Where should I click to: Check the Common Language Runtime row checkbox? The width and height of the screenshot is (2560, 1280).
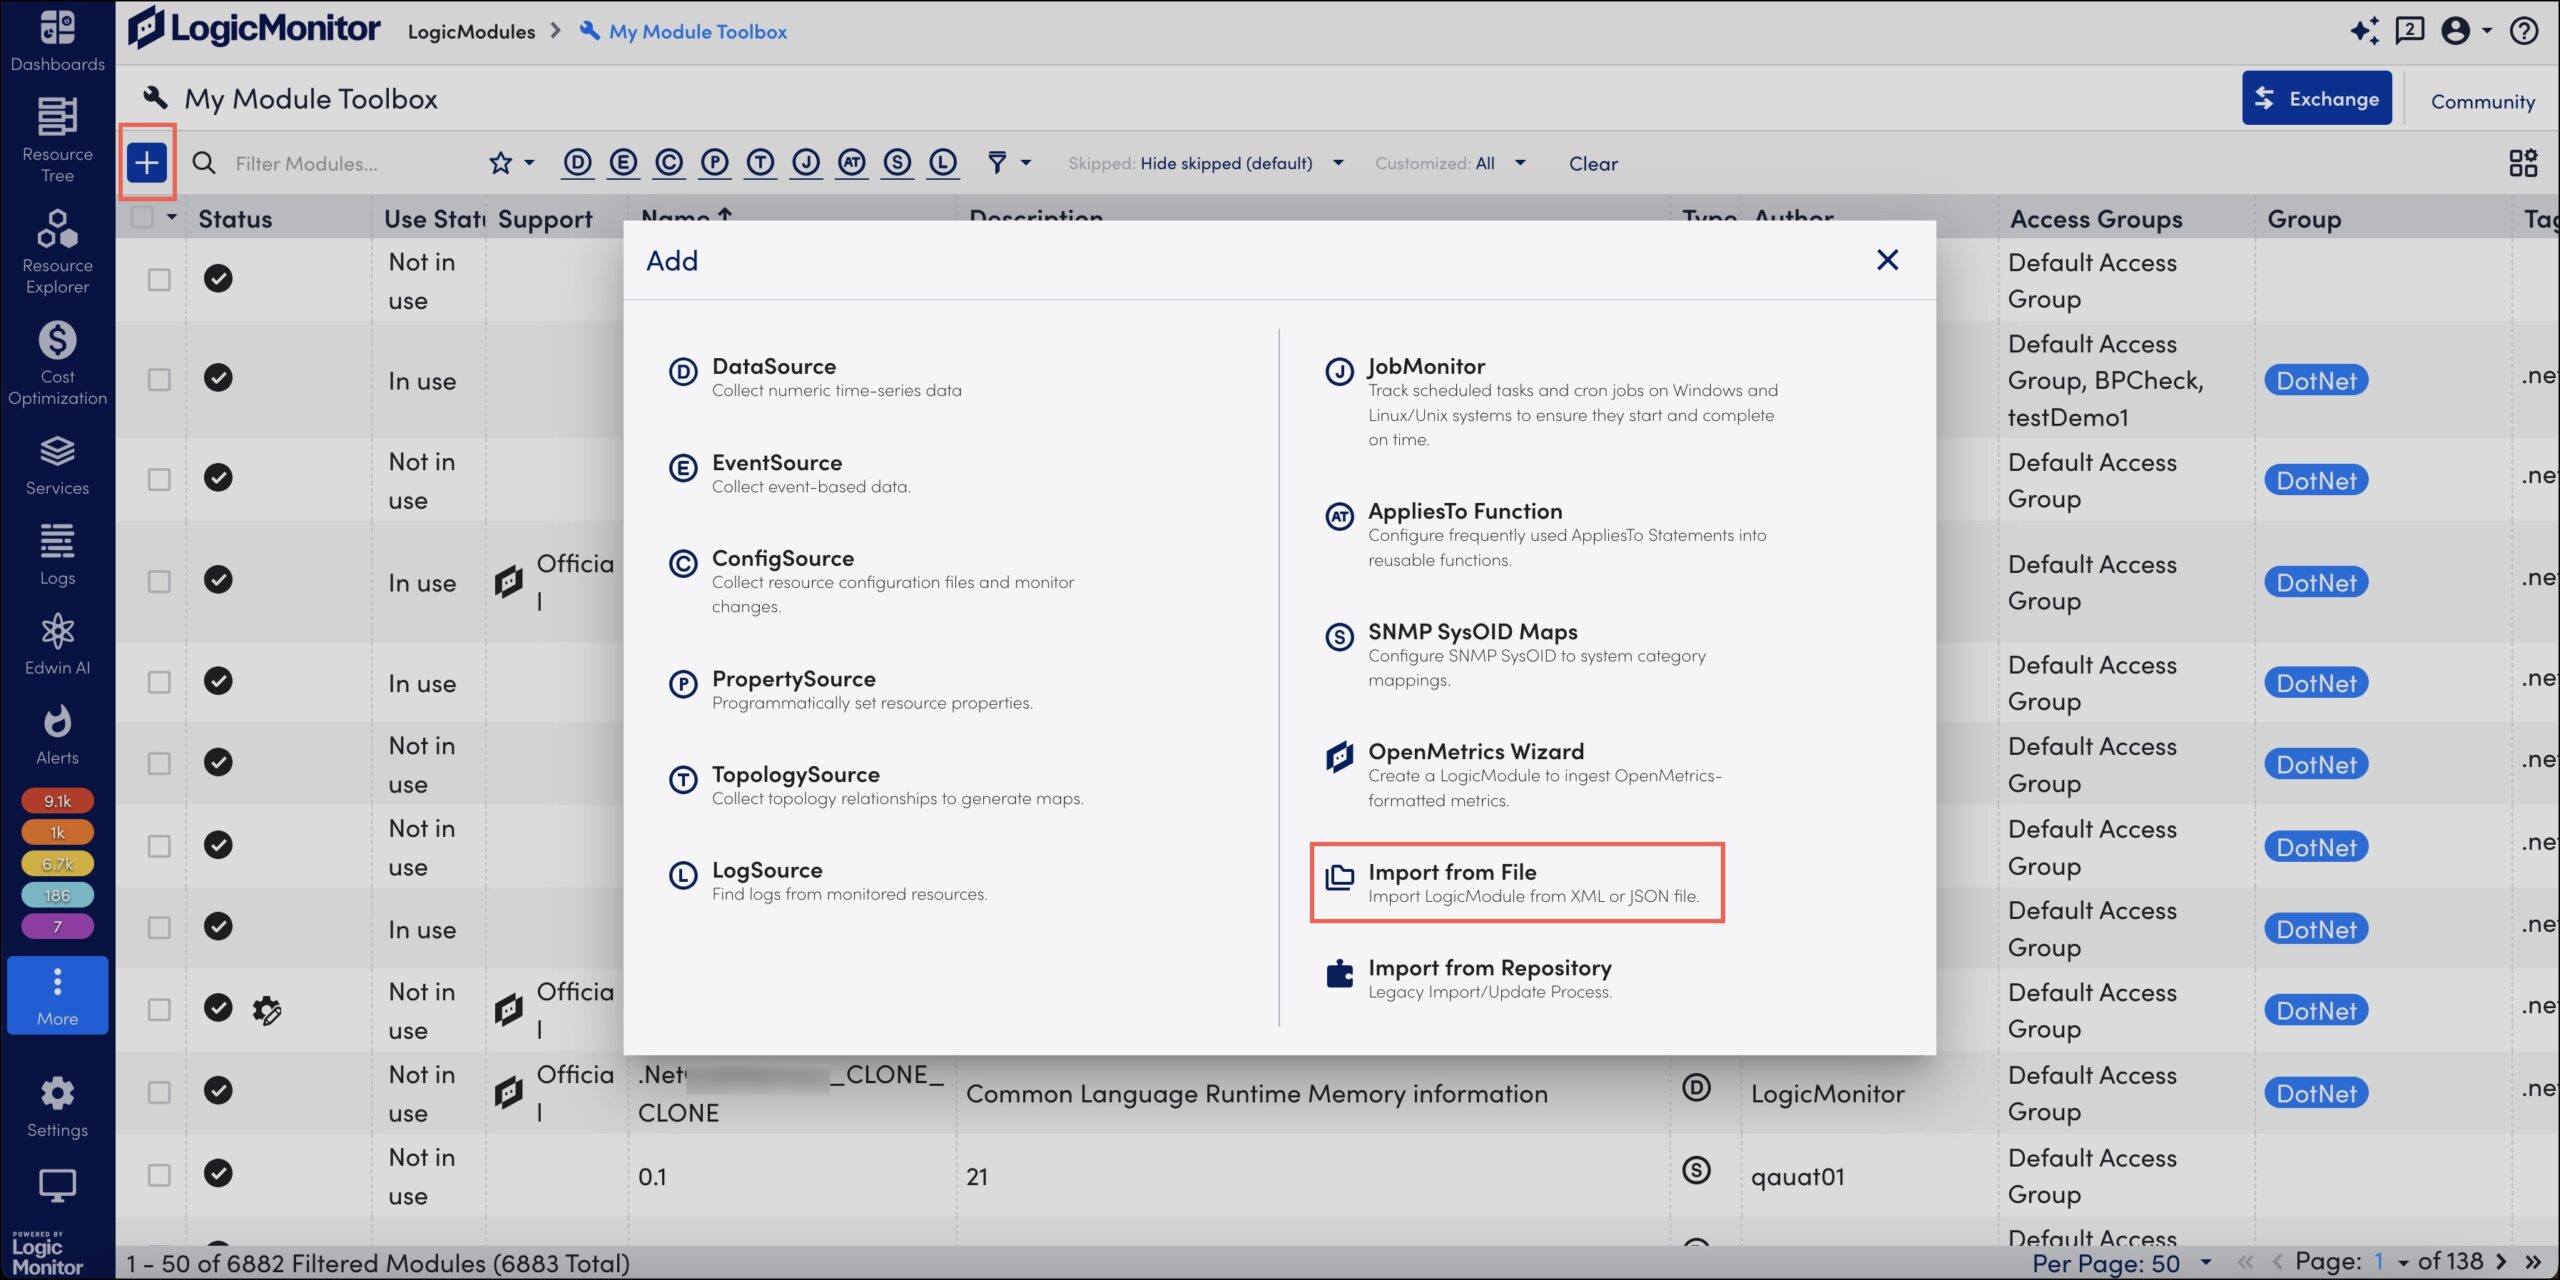[x=159, y=1092]
